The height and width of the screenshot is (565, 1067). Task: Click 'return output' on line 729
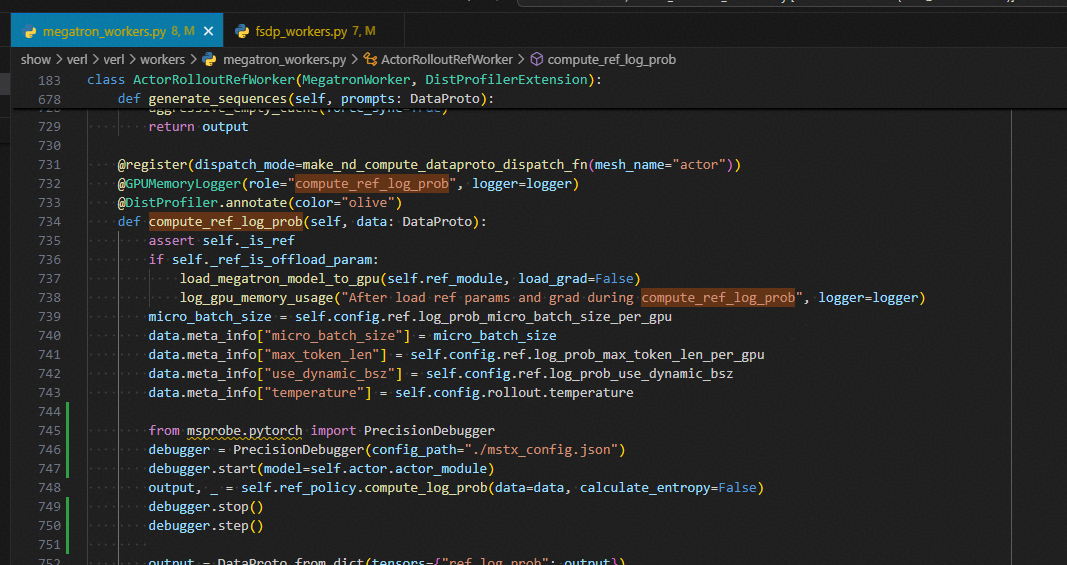[198, 126]
